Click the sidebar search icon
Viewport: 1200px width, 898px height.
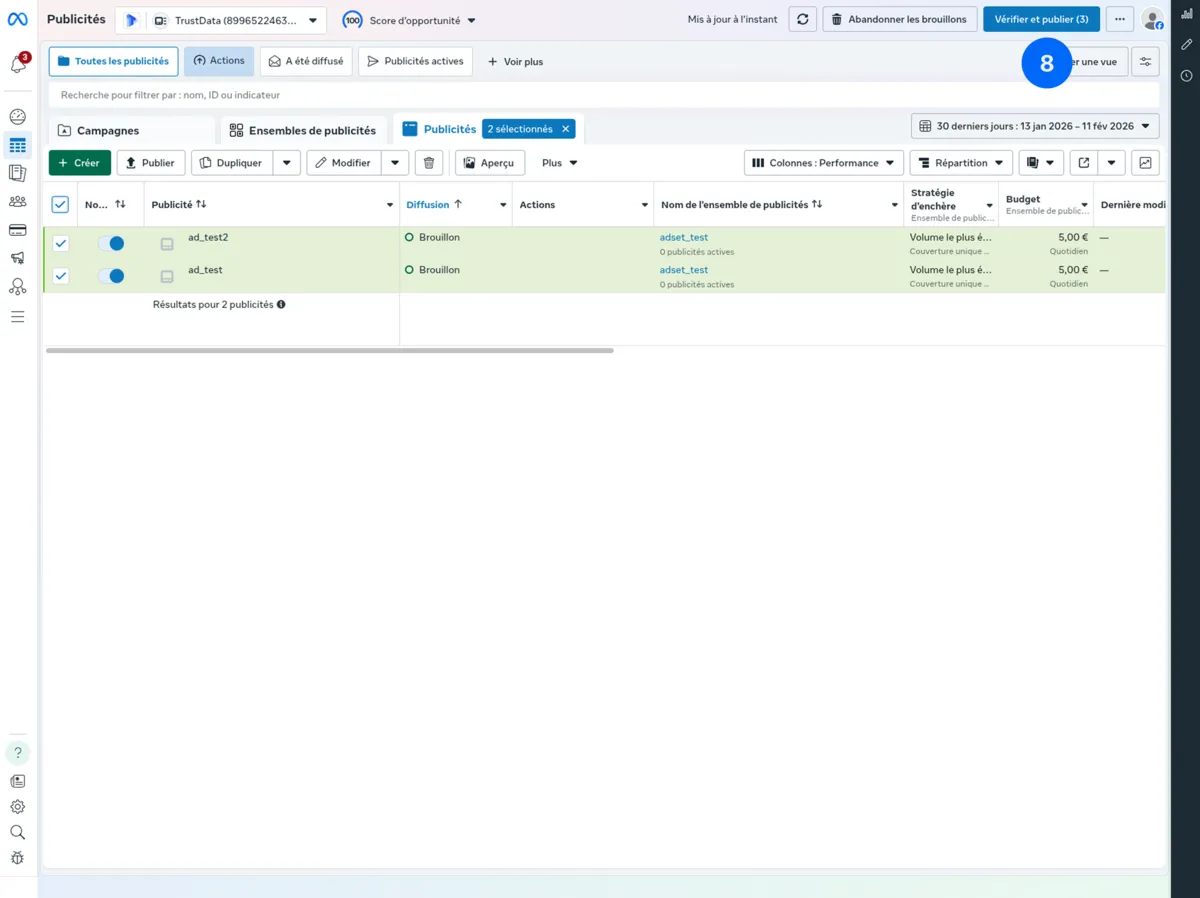point(18,832)
